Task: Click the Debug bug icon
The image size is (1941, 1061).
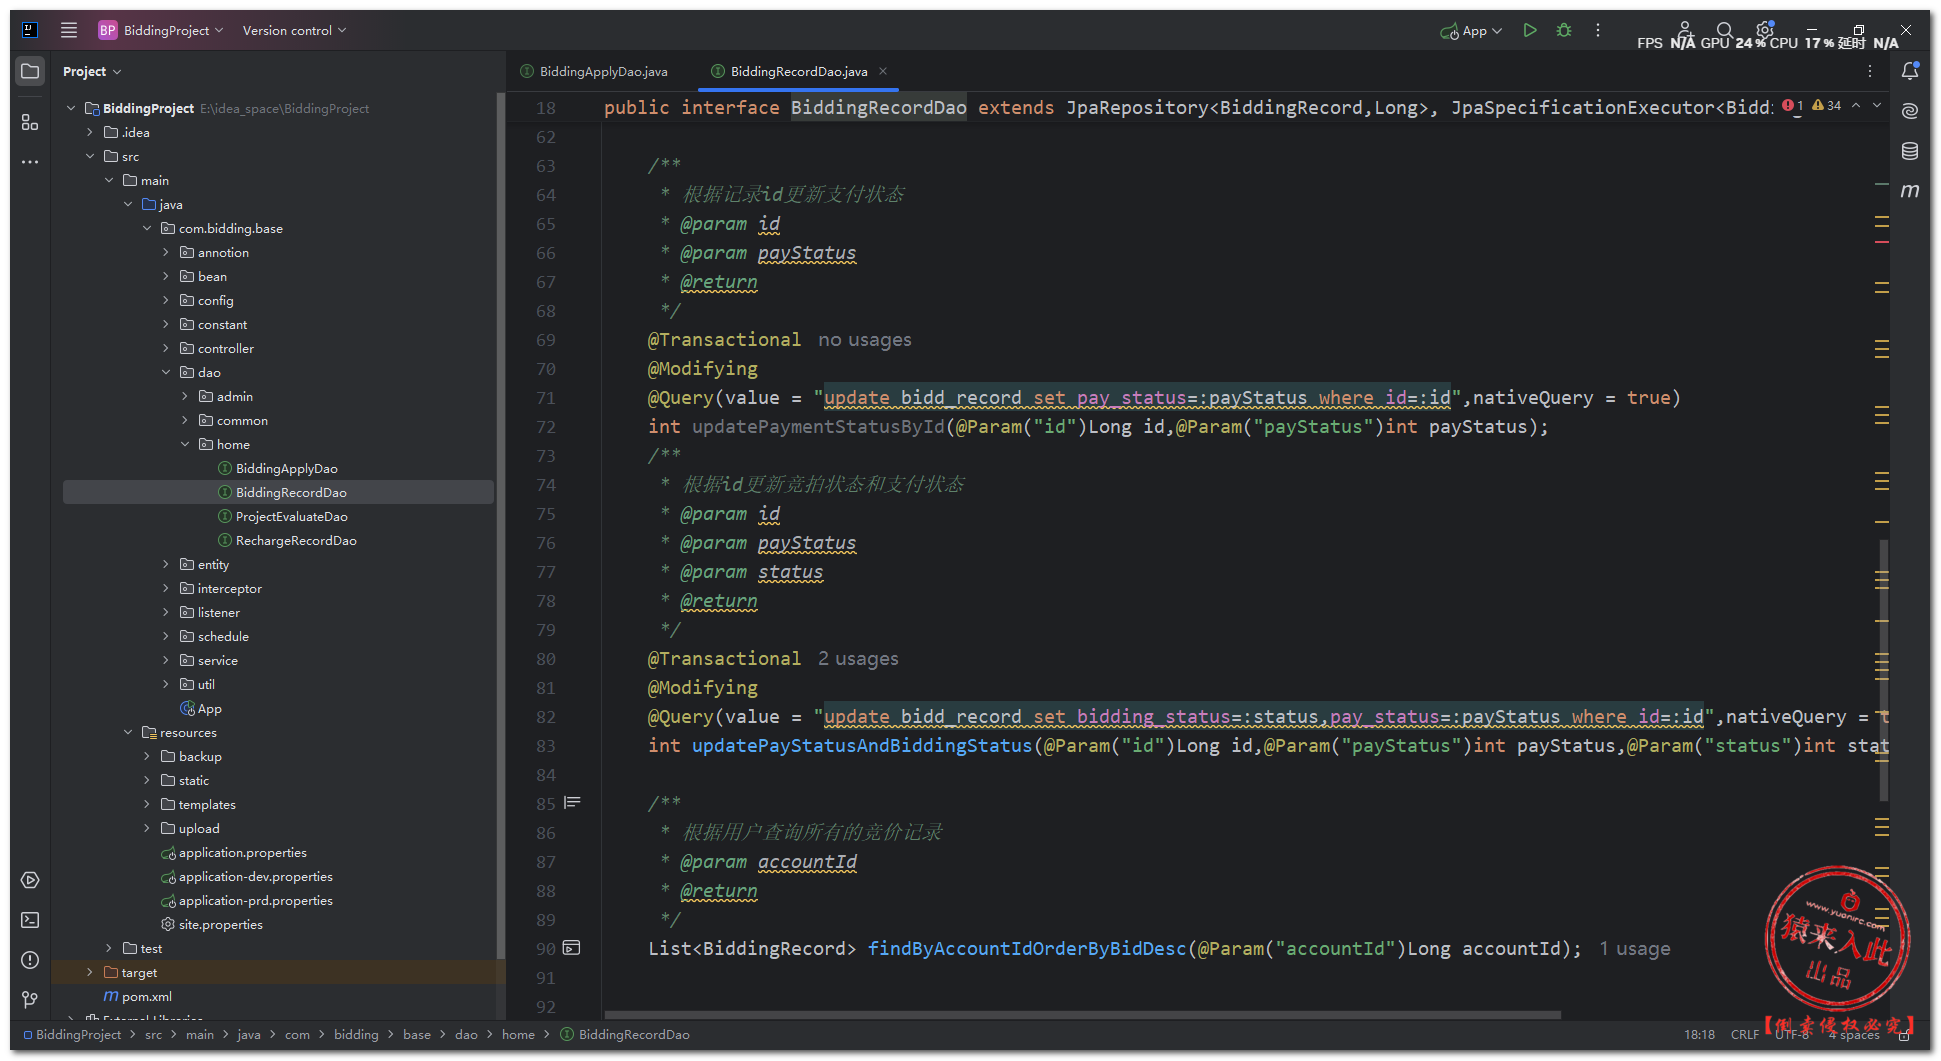Action: tap(1564, 31)
